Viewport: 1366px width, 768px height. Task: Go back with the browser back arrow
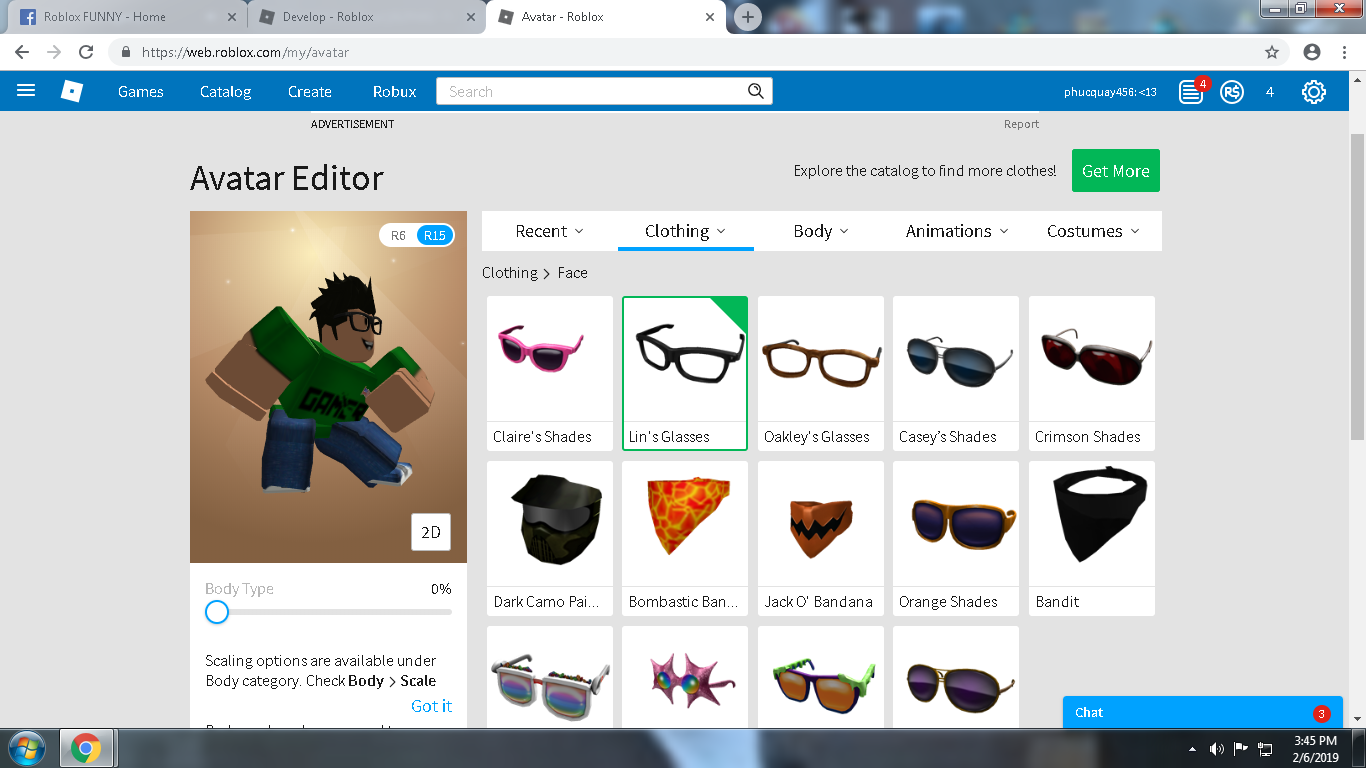click(22, 52)
